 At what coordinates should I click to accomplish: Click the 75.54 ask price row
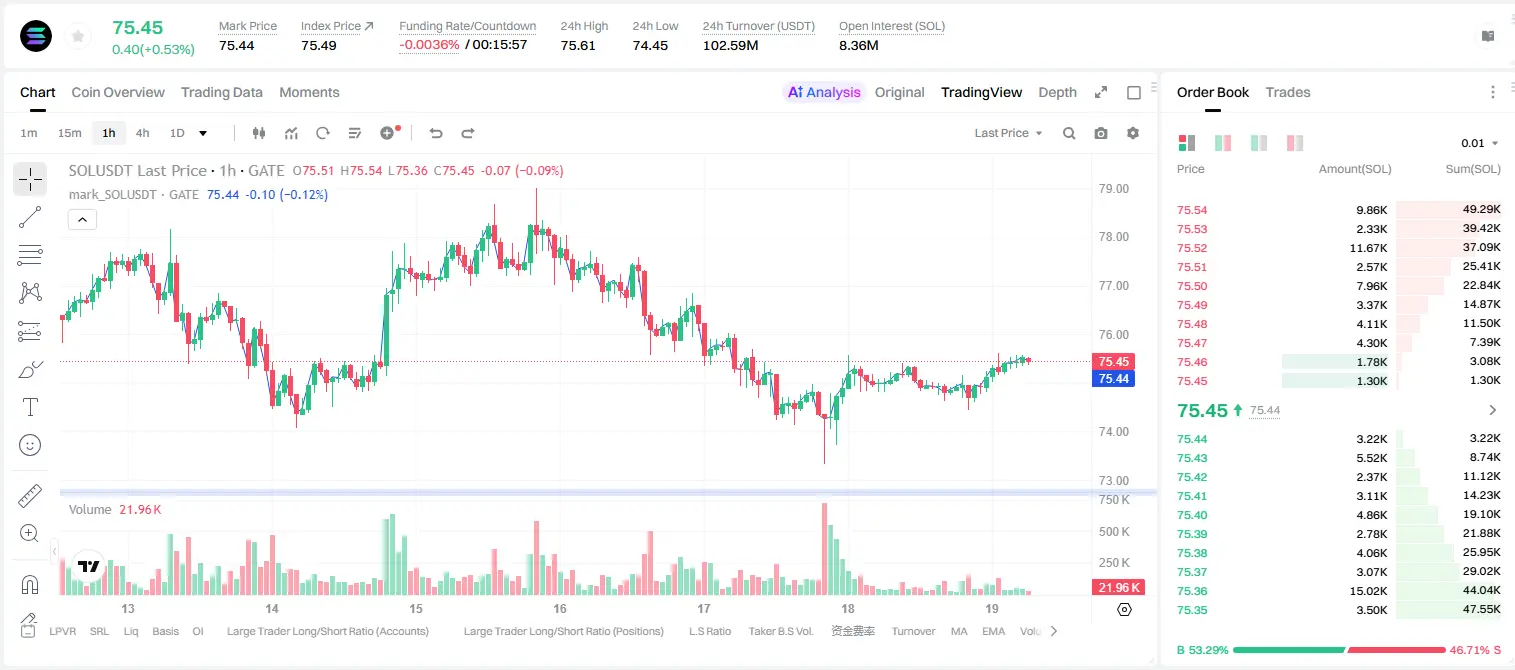[x=1339, y=210]
